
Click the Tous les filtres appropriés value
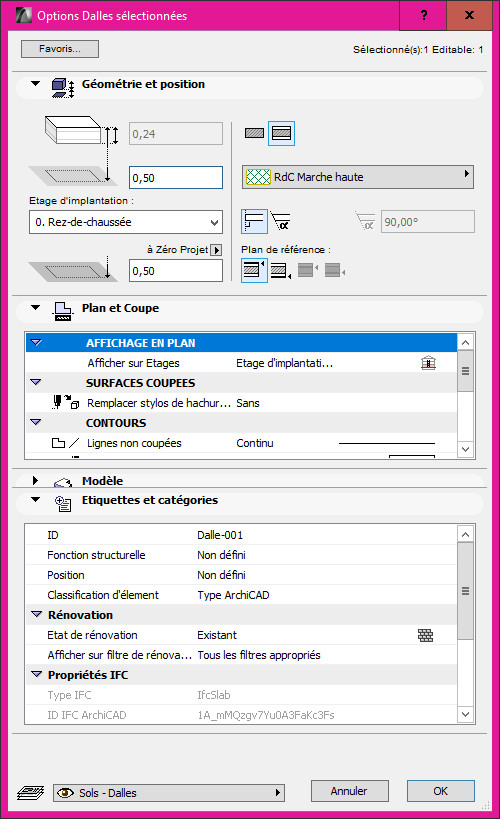pos(259,654)
